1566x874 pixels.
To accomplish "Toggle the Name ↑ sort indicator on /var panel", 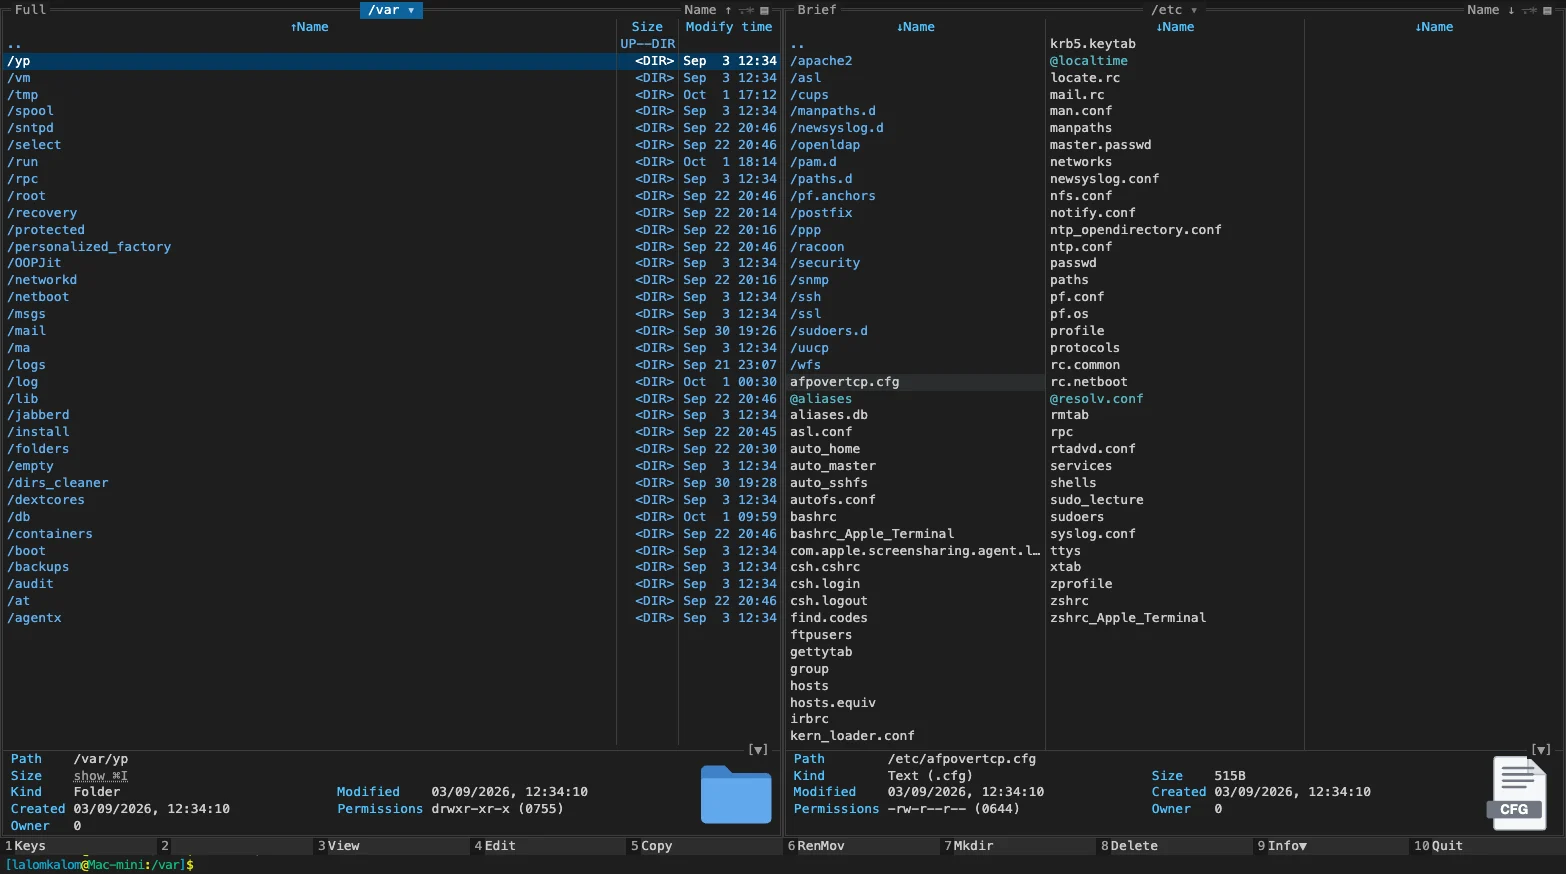I will click(x=708, y=10).
